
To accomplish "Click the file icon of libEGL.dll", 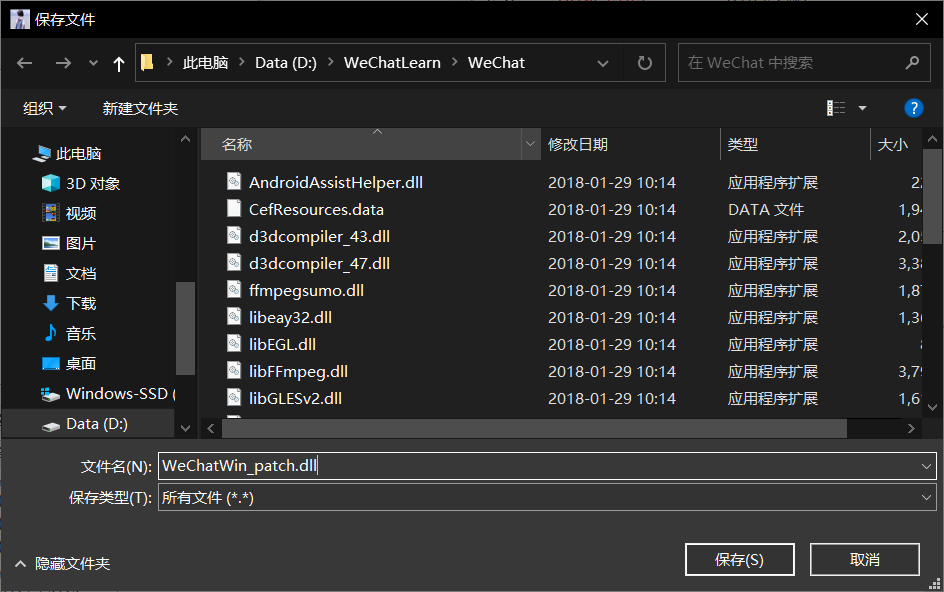I will (x=234, y=344).
